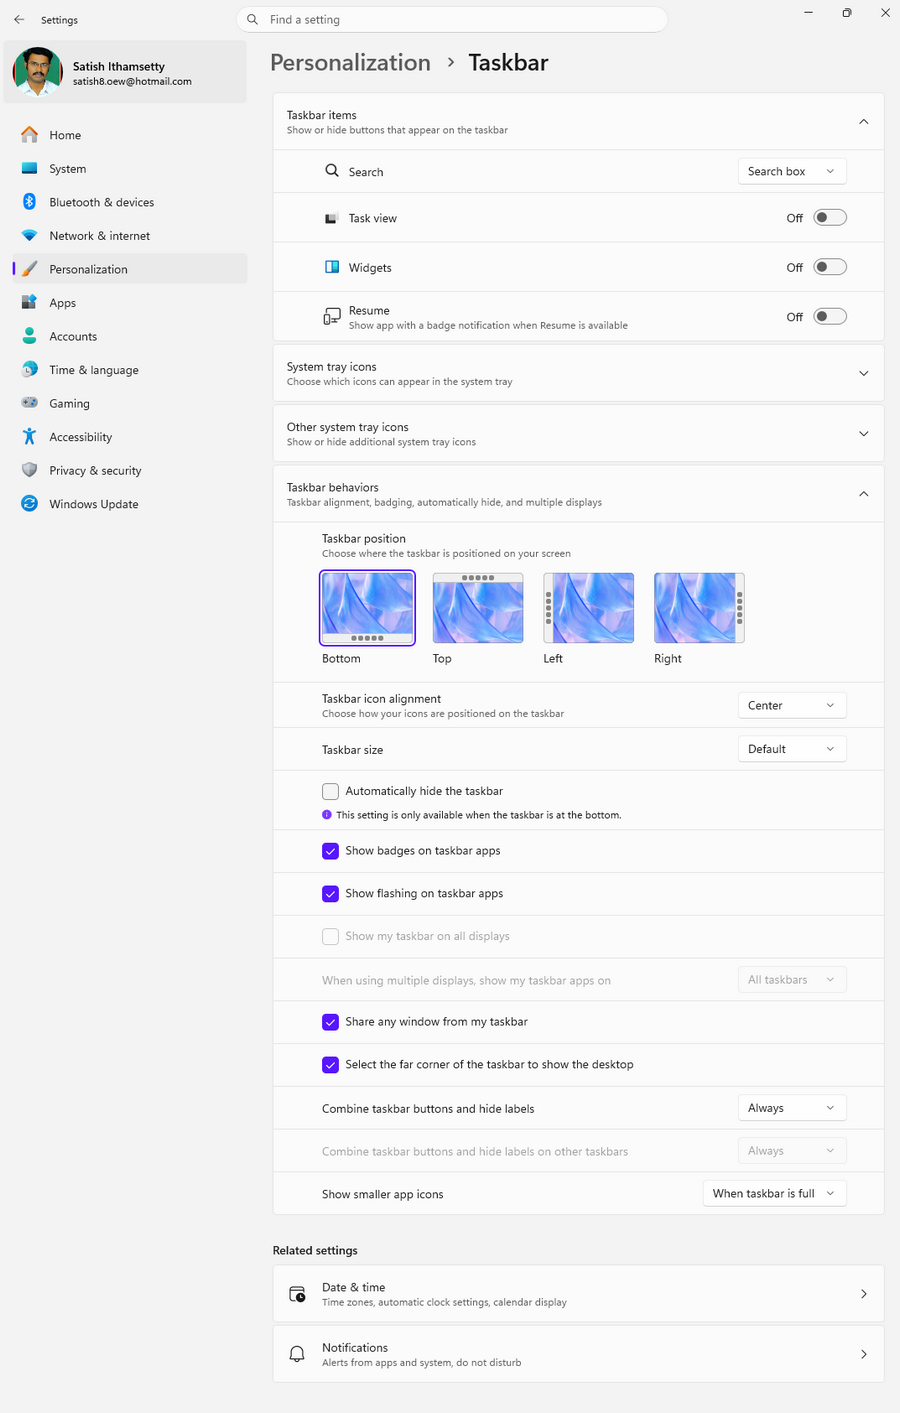Uncheck Share any window from my taskbar
The height and width of the screenshot is (1413, 900).
330,1022
